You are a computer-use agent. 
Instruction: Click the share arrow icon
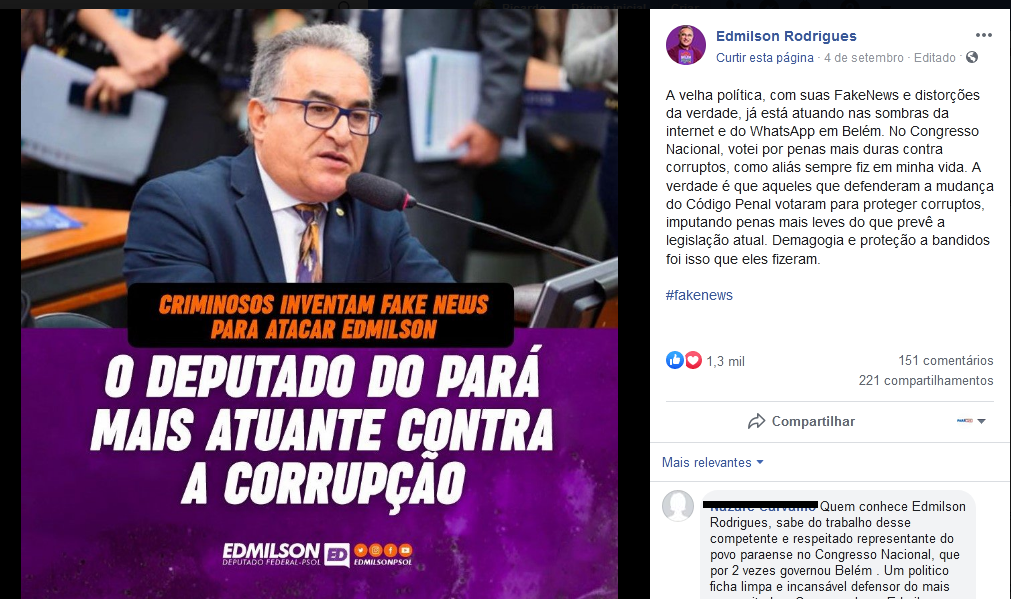pos(756,422)
